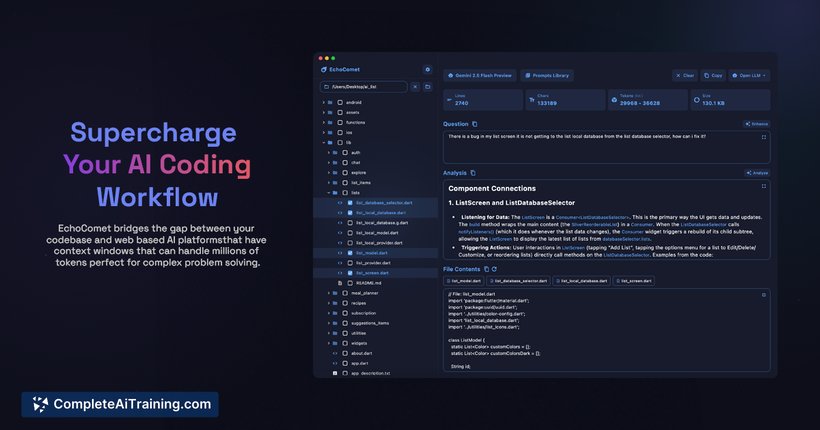Expand the android folder

tap(324, 103)
